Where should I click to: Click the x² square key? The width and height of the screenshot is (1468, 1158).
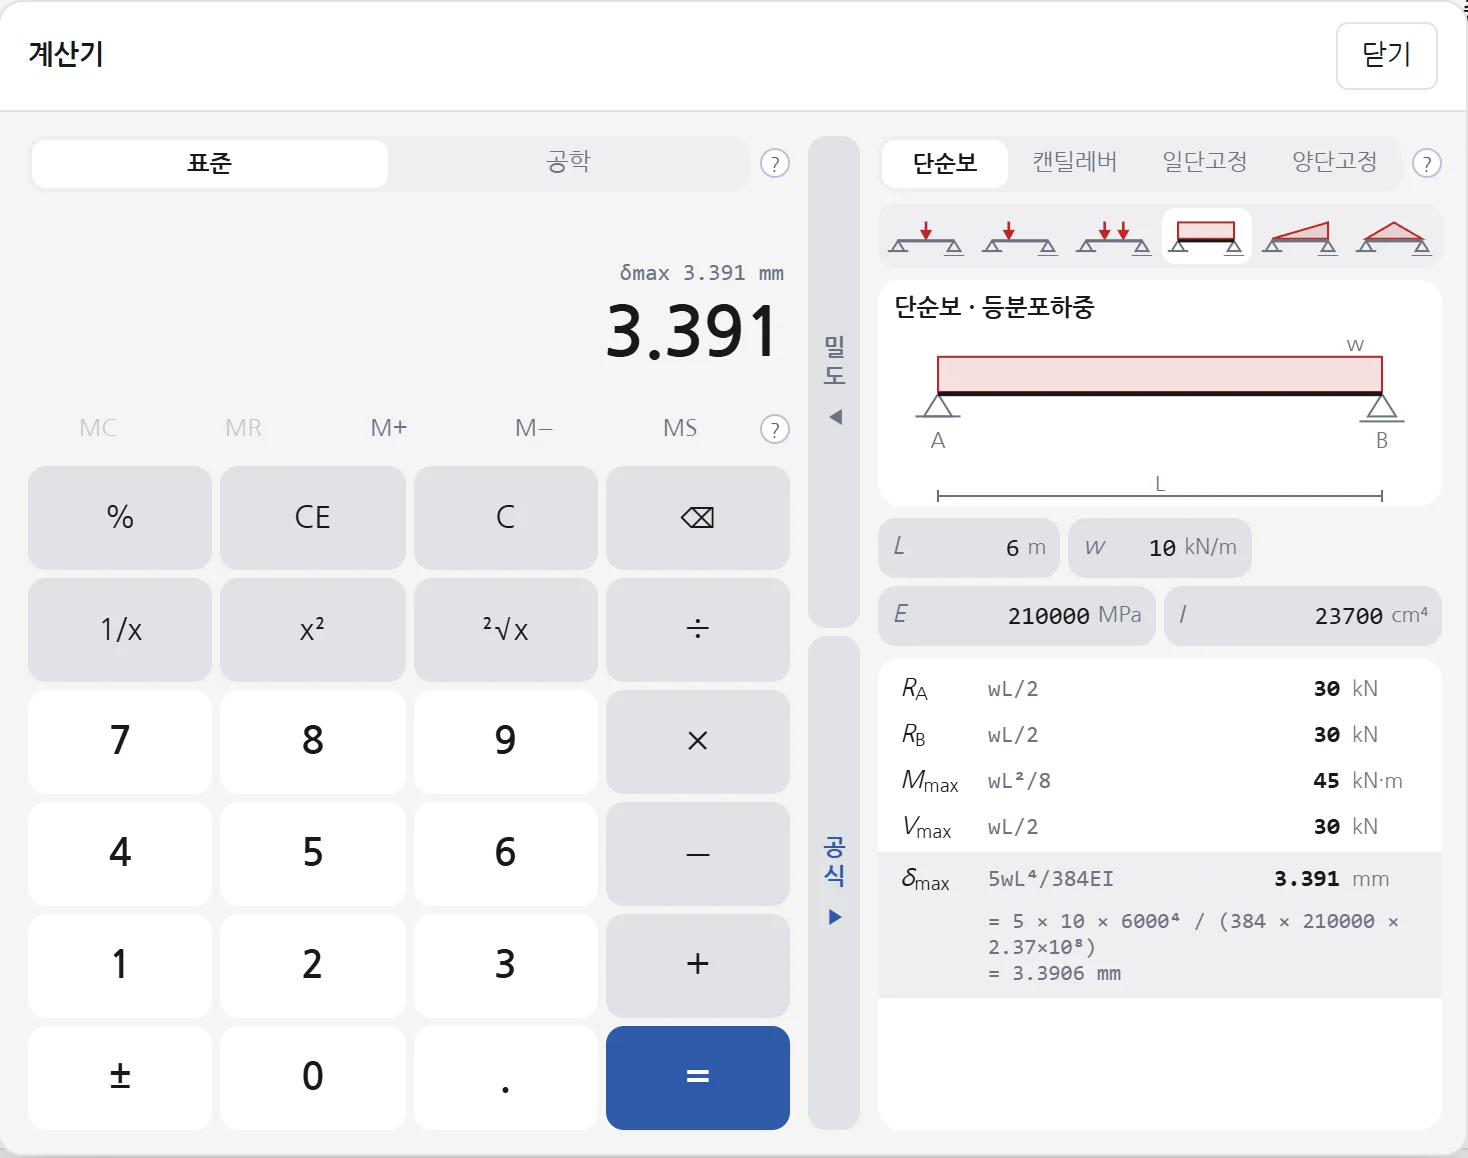pos(313,629)
